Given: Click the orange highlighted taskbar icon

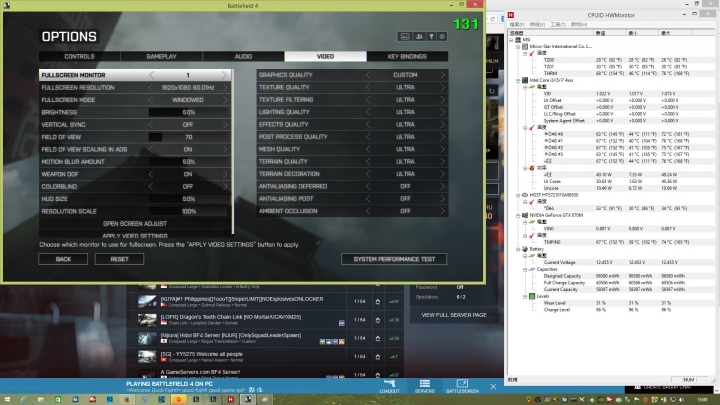Looking at the screenshot, I should click(178, 399).
